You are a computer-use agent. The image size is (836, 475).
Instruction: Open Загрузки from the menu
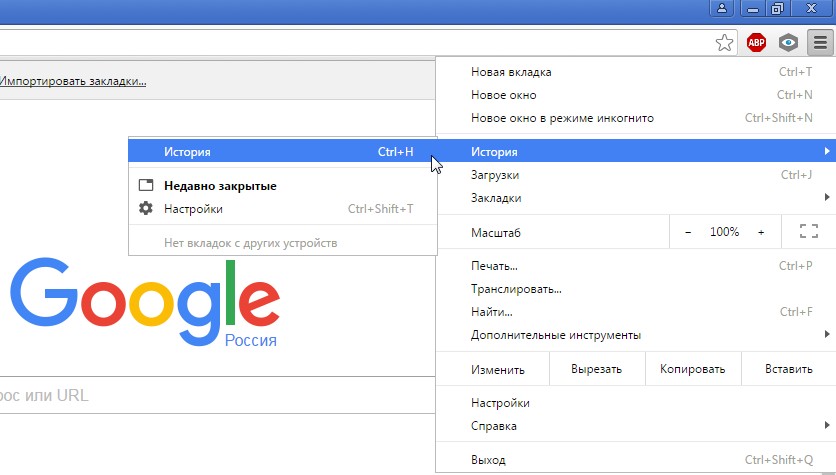coord(636,175)
